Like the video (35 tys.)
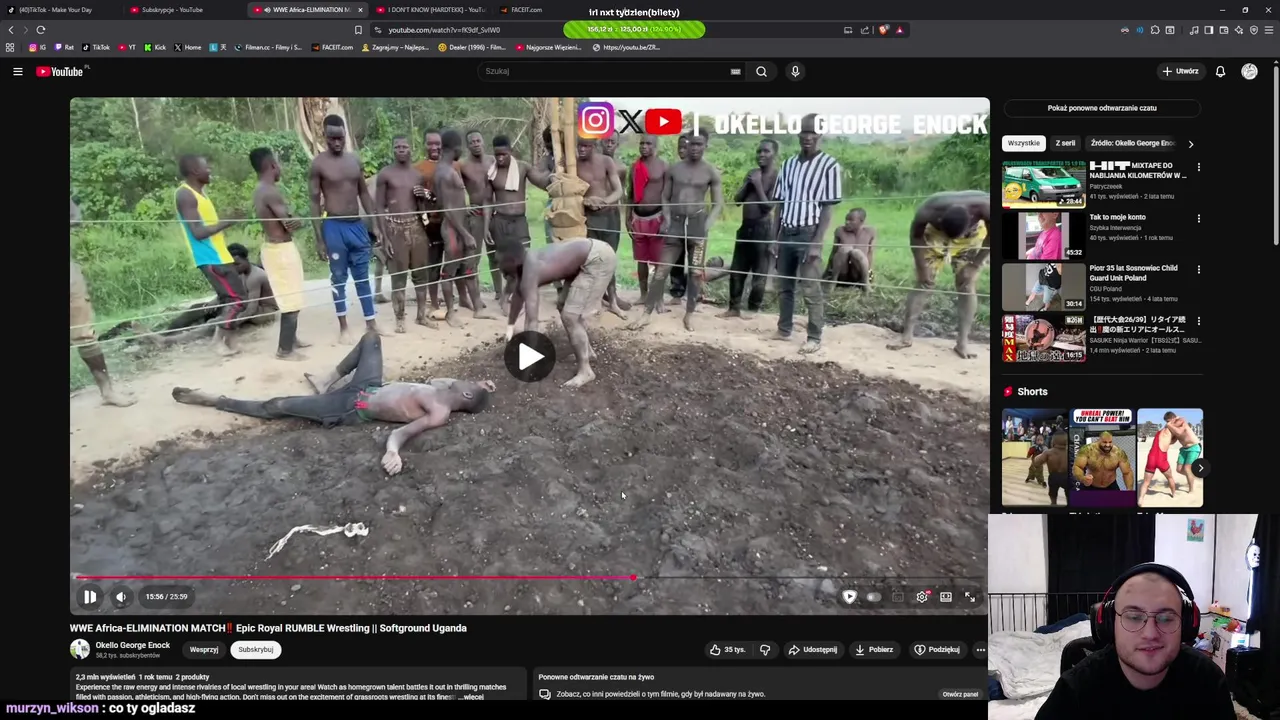Viewport: 1280px width, 720px height. [x=727, y=650]
